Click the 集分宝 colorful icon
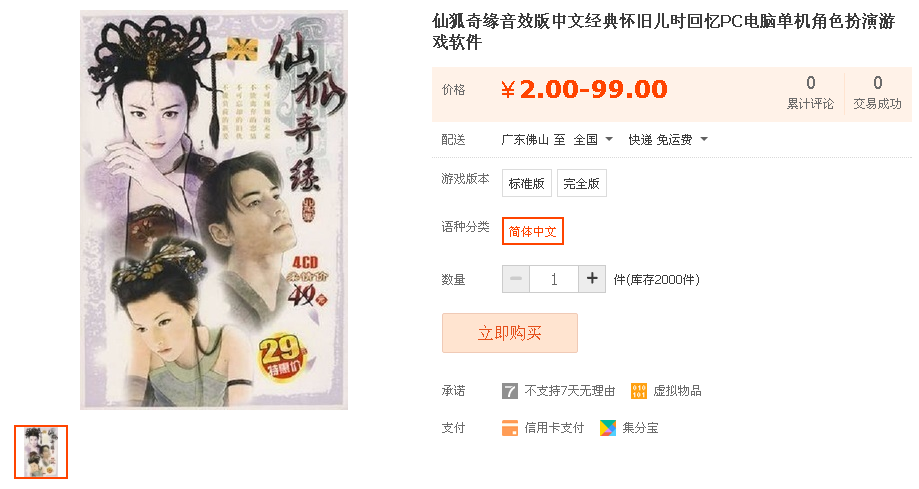 coord(608,428)
